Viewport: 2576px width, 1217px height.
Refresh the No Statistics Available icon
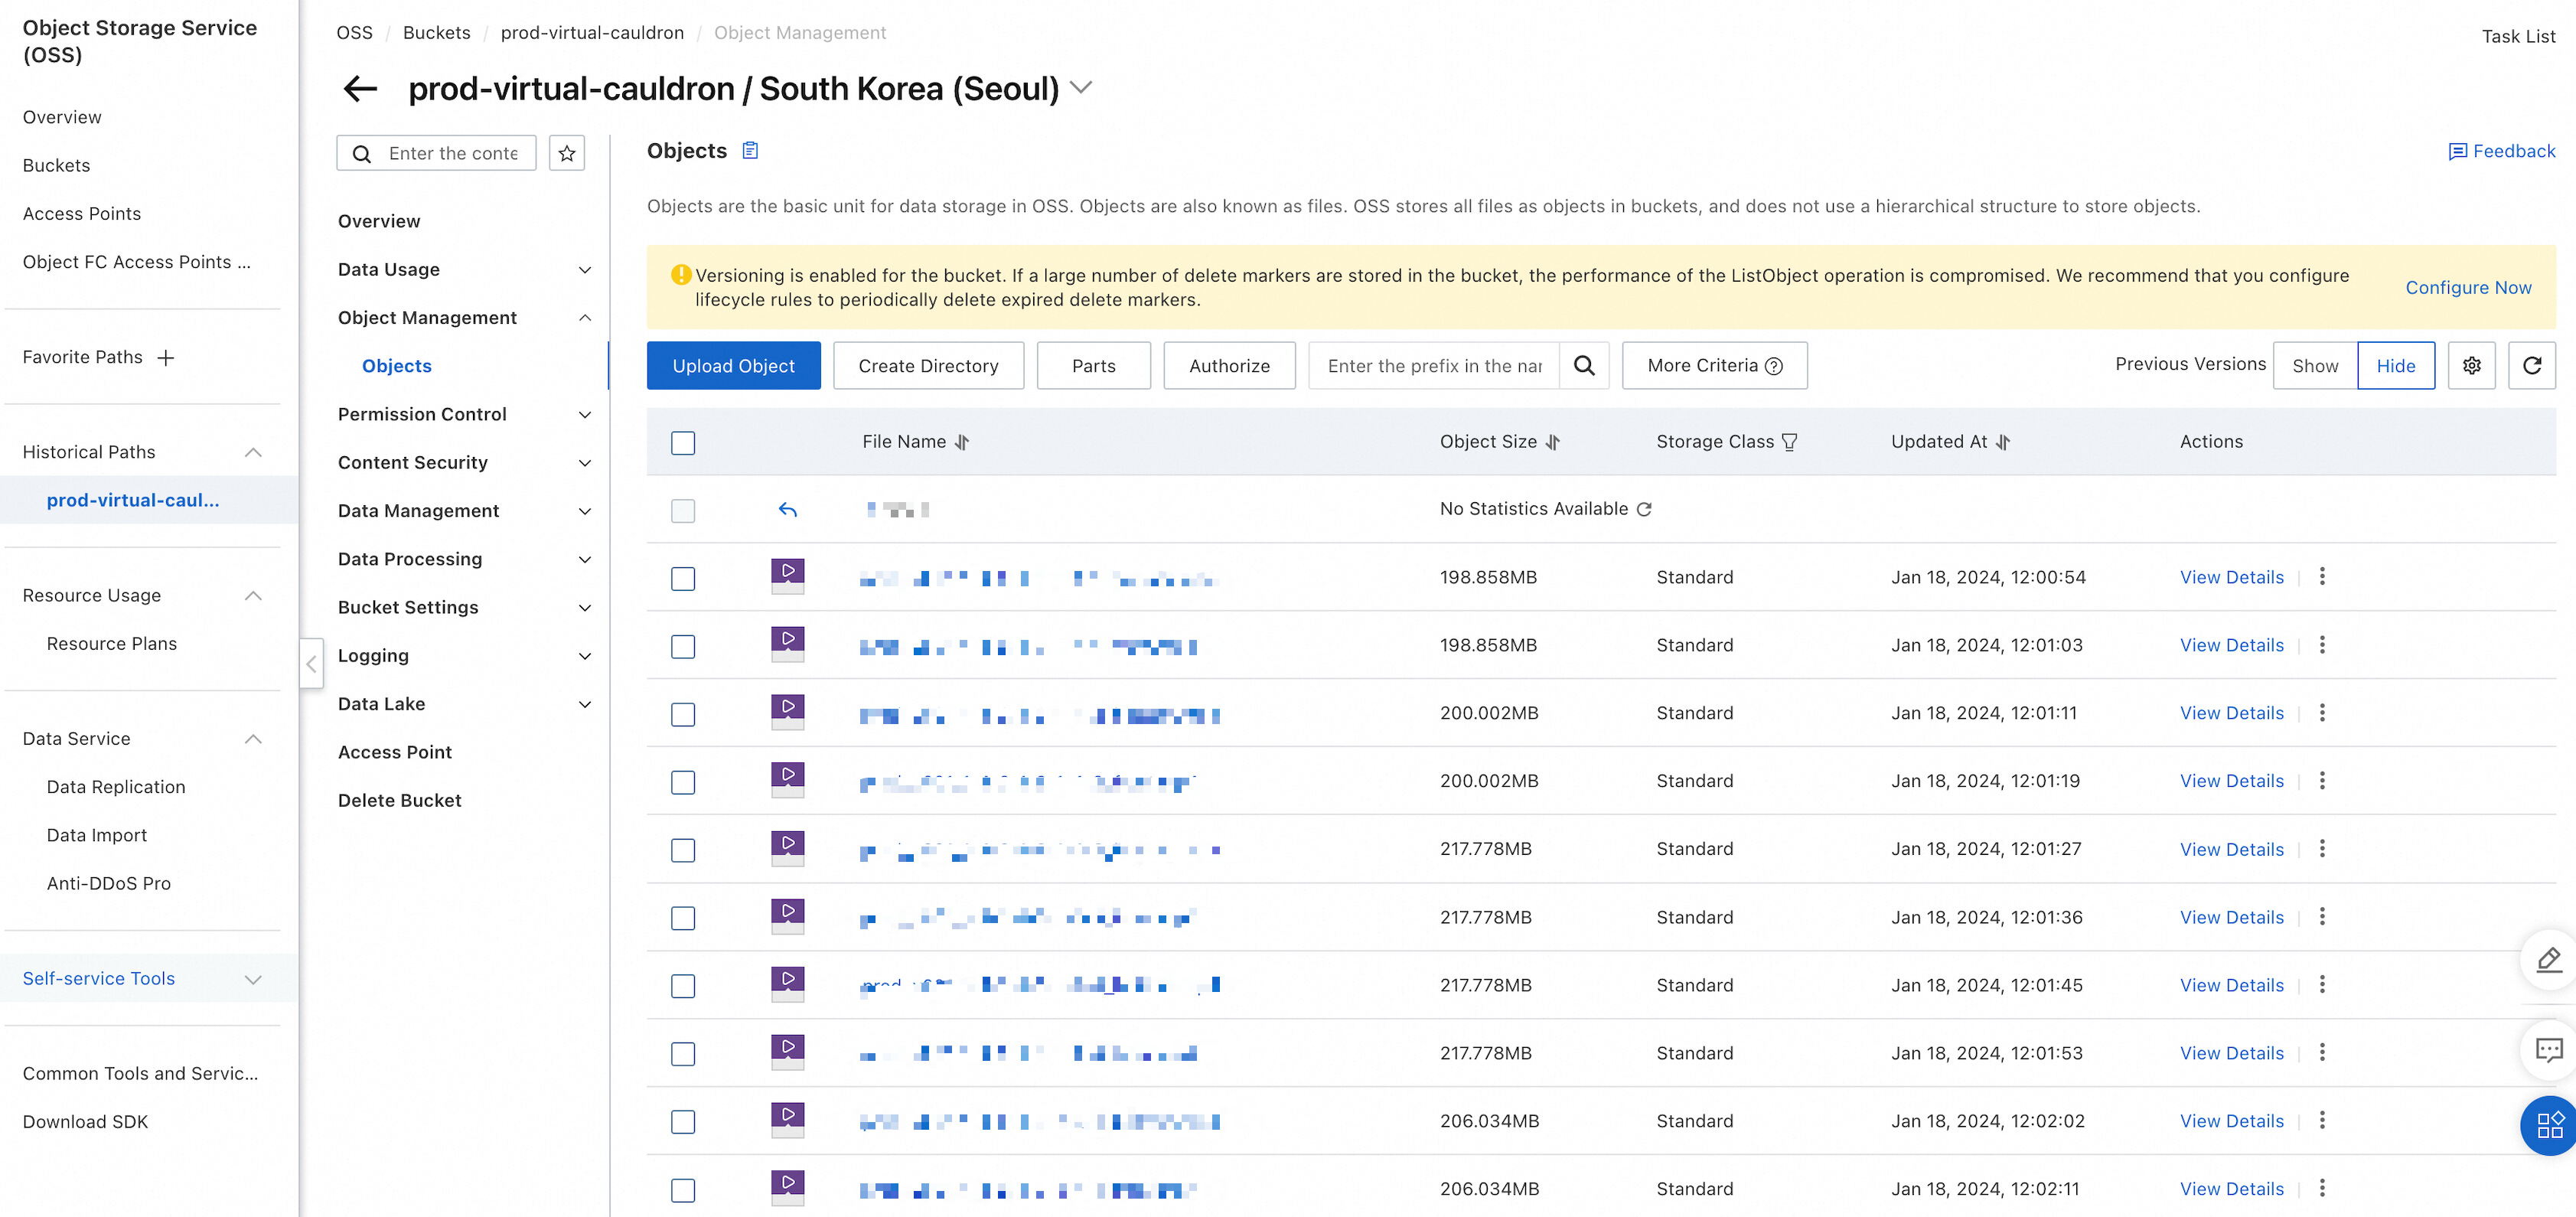pos(1644,509)
